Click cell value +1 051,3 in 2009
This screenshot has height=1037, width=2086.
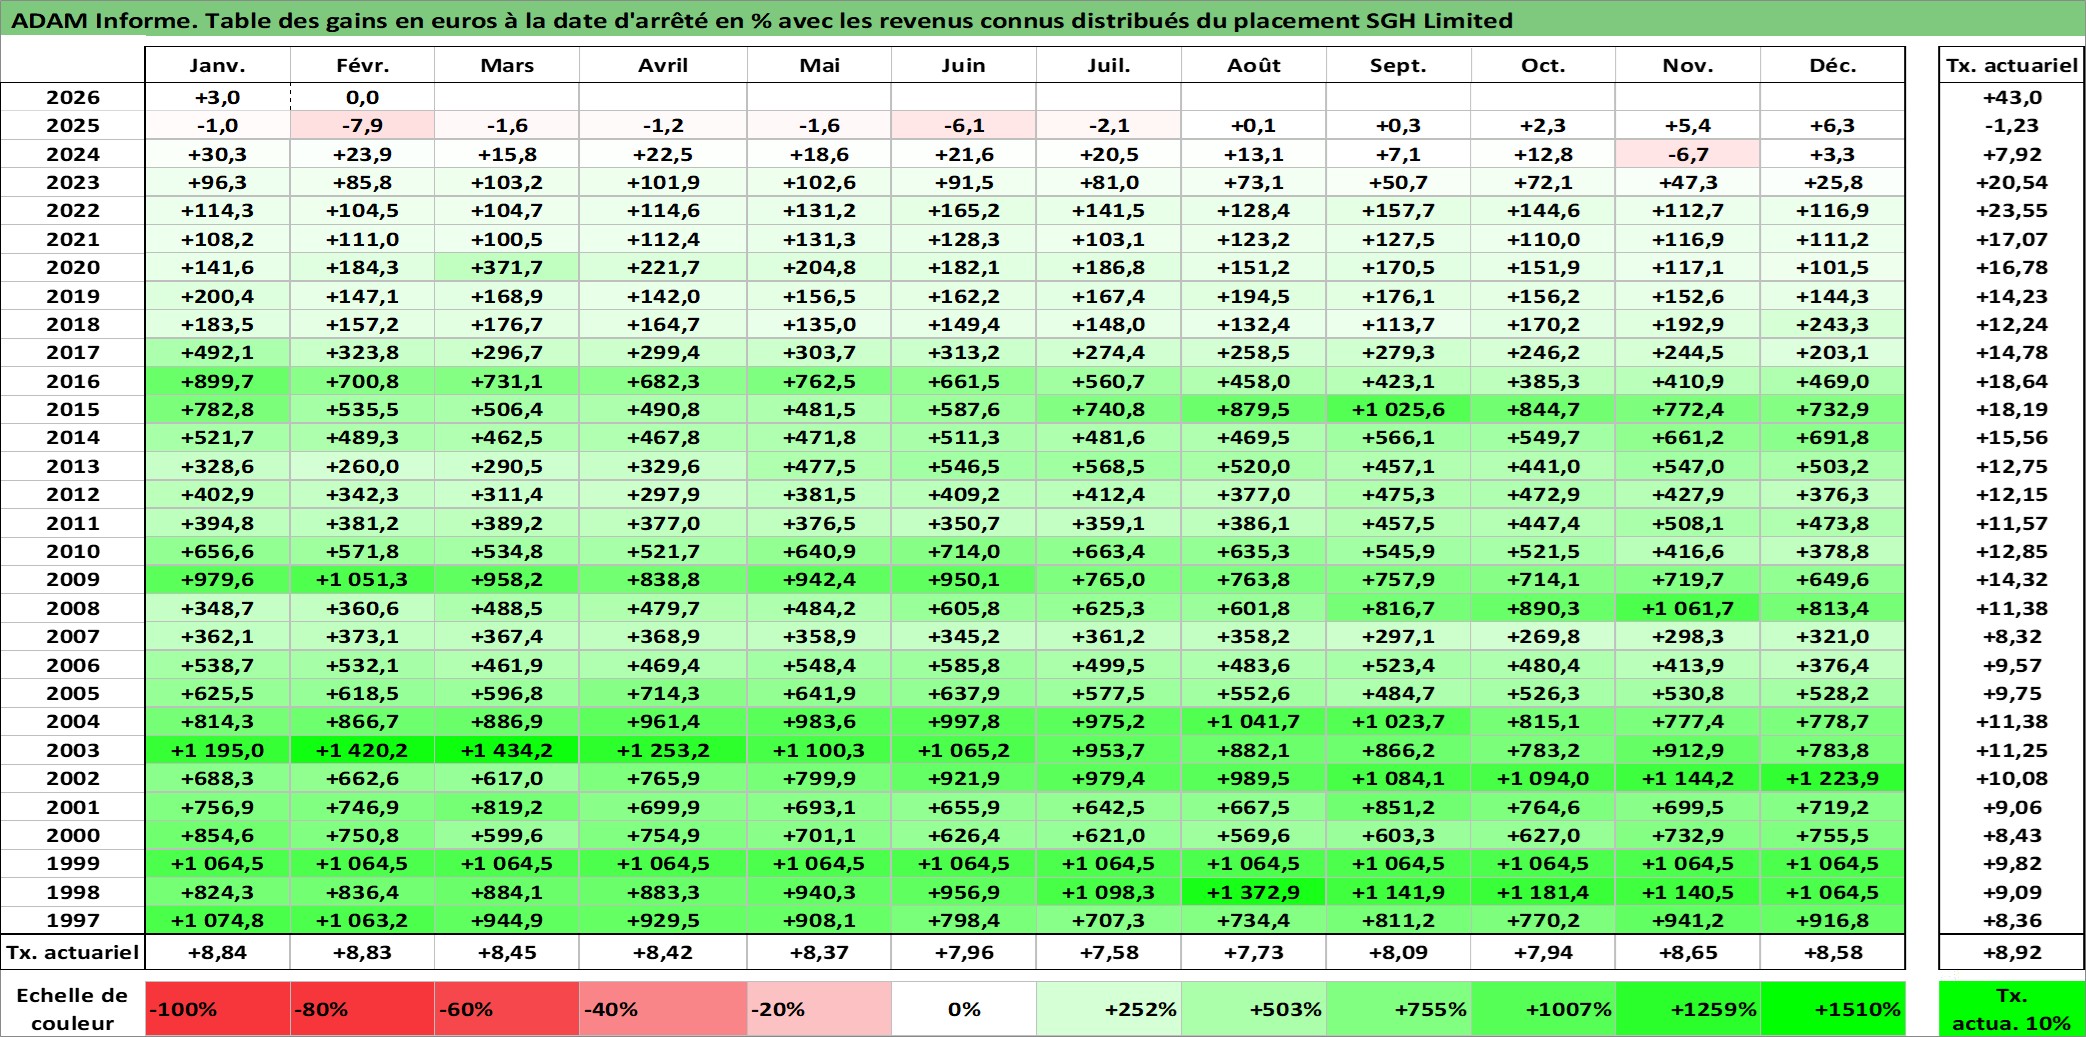[363, 579]
